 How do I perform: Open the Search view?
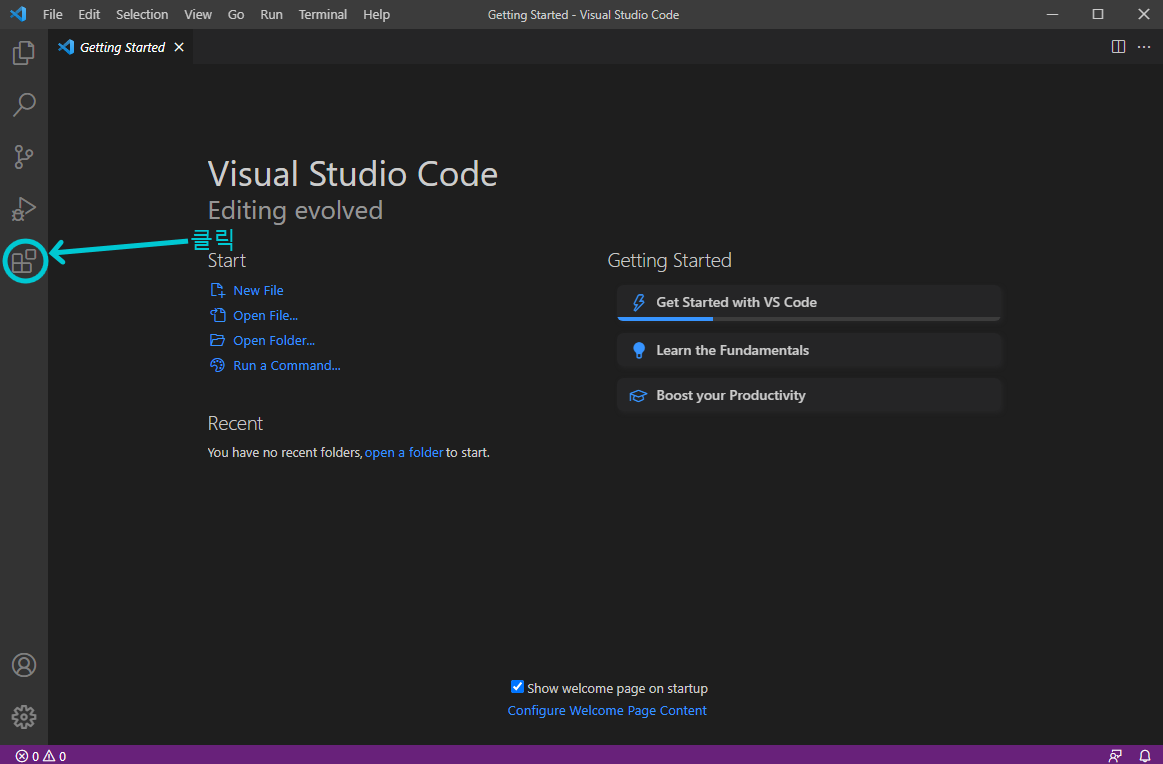[24, 105]
